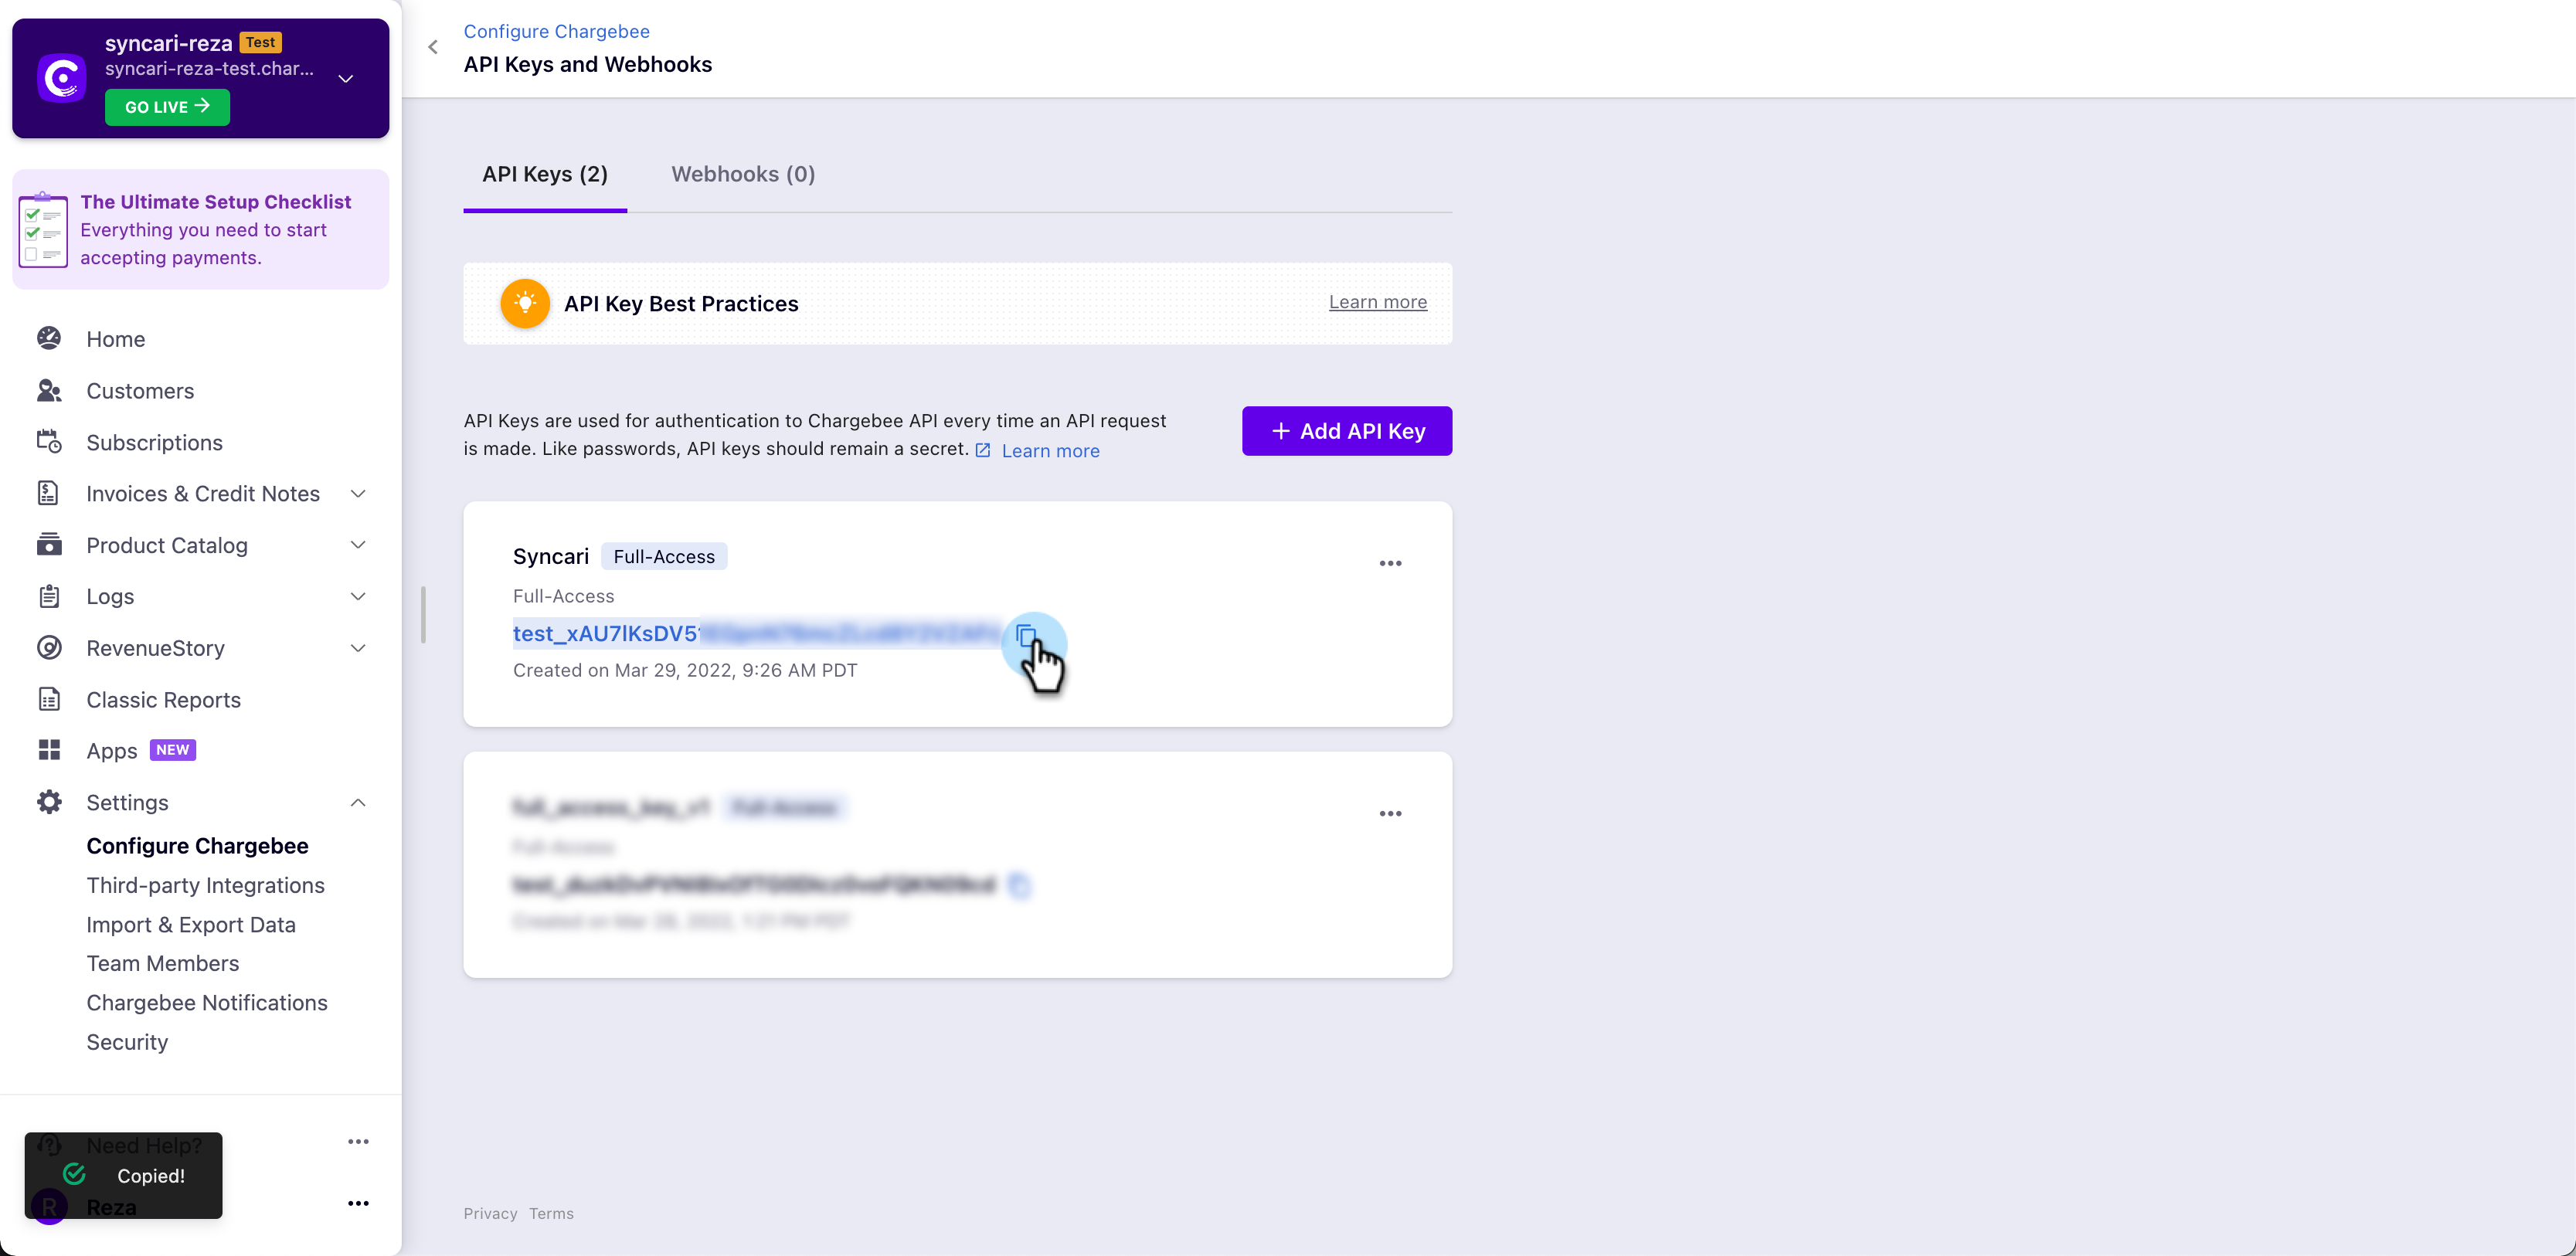The width and height of the screenshot is (2576, 1256).
Task: Open three-dot menu for second API key
Action: pos(1390,814)
